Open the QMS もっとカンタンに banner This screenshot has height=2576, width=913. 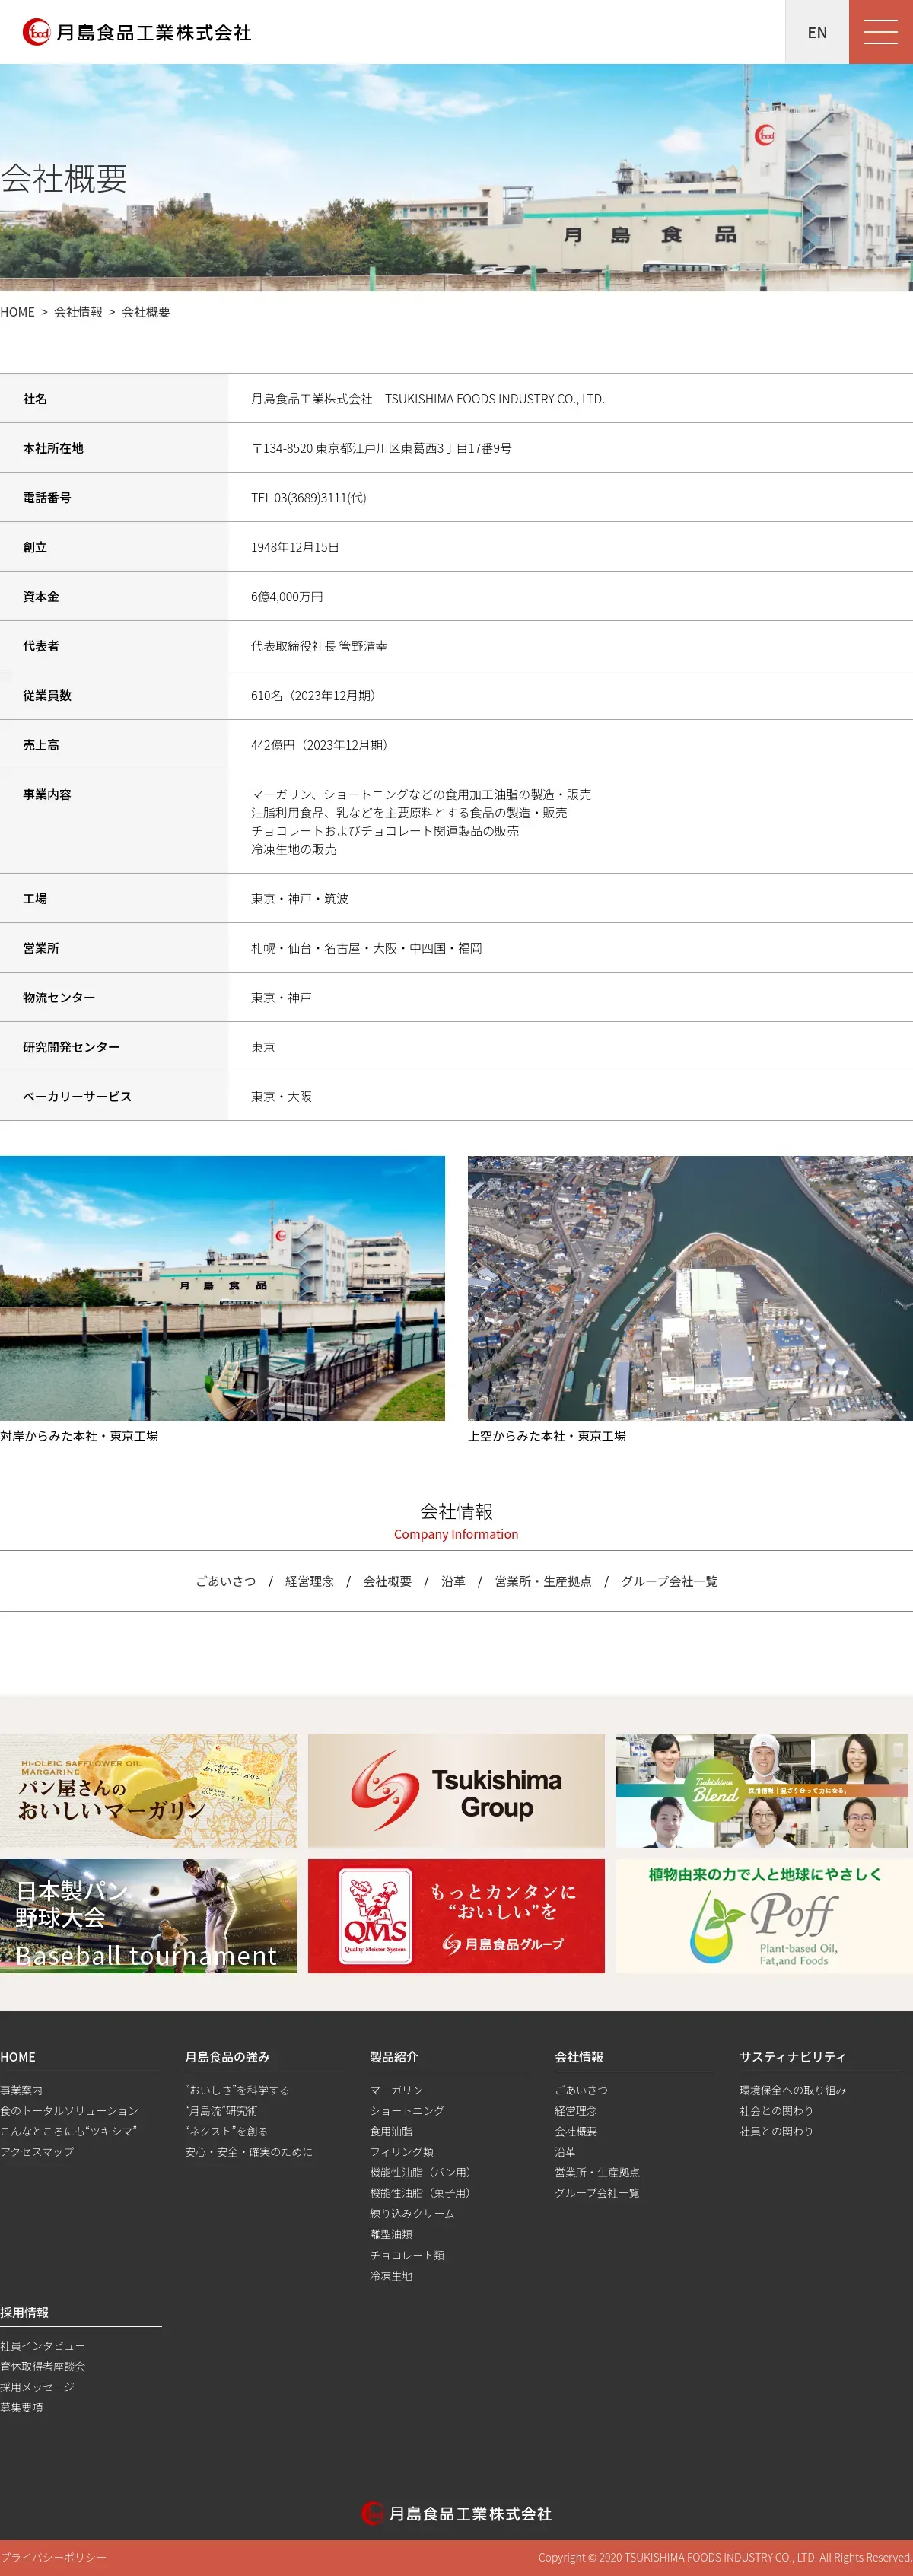coord(456,1916)
